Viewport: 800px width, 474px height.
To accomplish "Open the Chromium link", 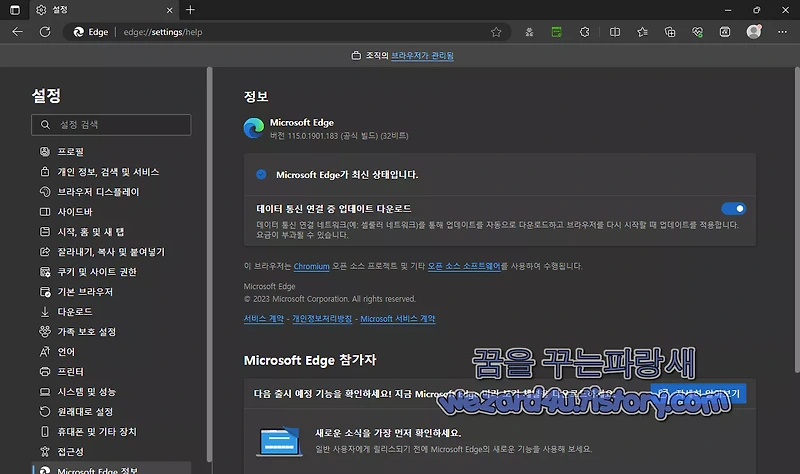I will pyautogui.click(x=311, y=266).
